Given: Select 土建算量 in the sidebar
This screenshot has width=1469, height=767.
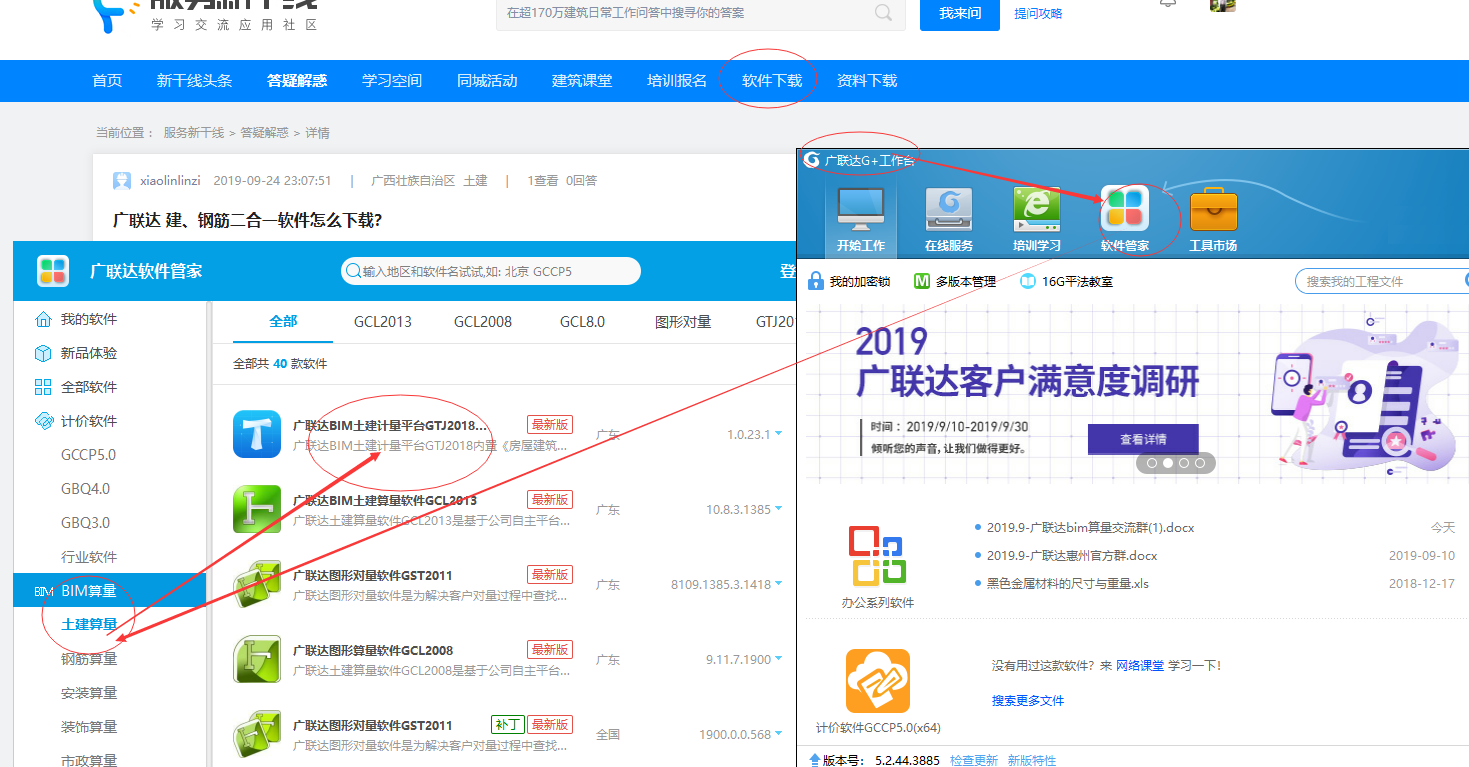Looking at the screenshot, I should tap(89, 625).
